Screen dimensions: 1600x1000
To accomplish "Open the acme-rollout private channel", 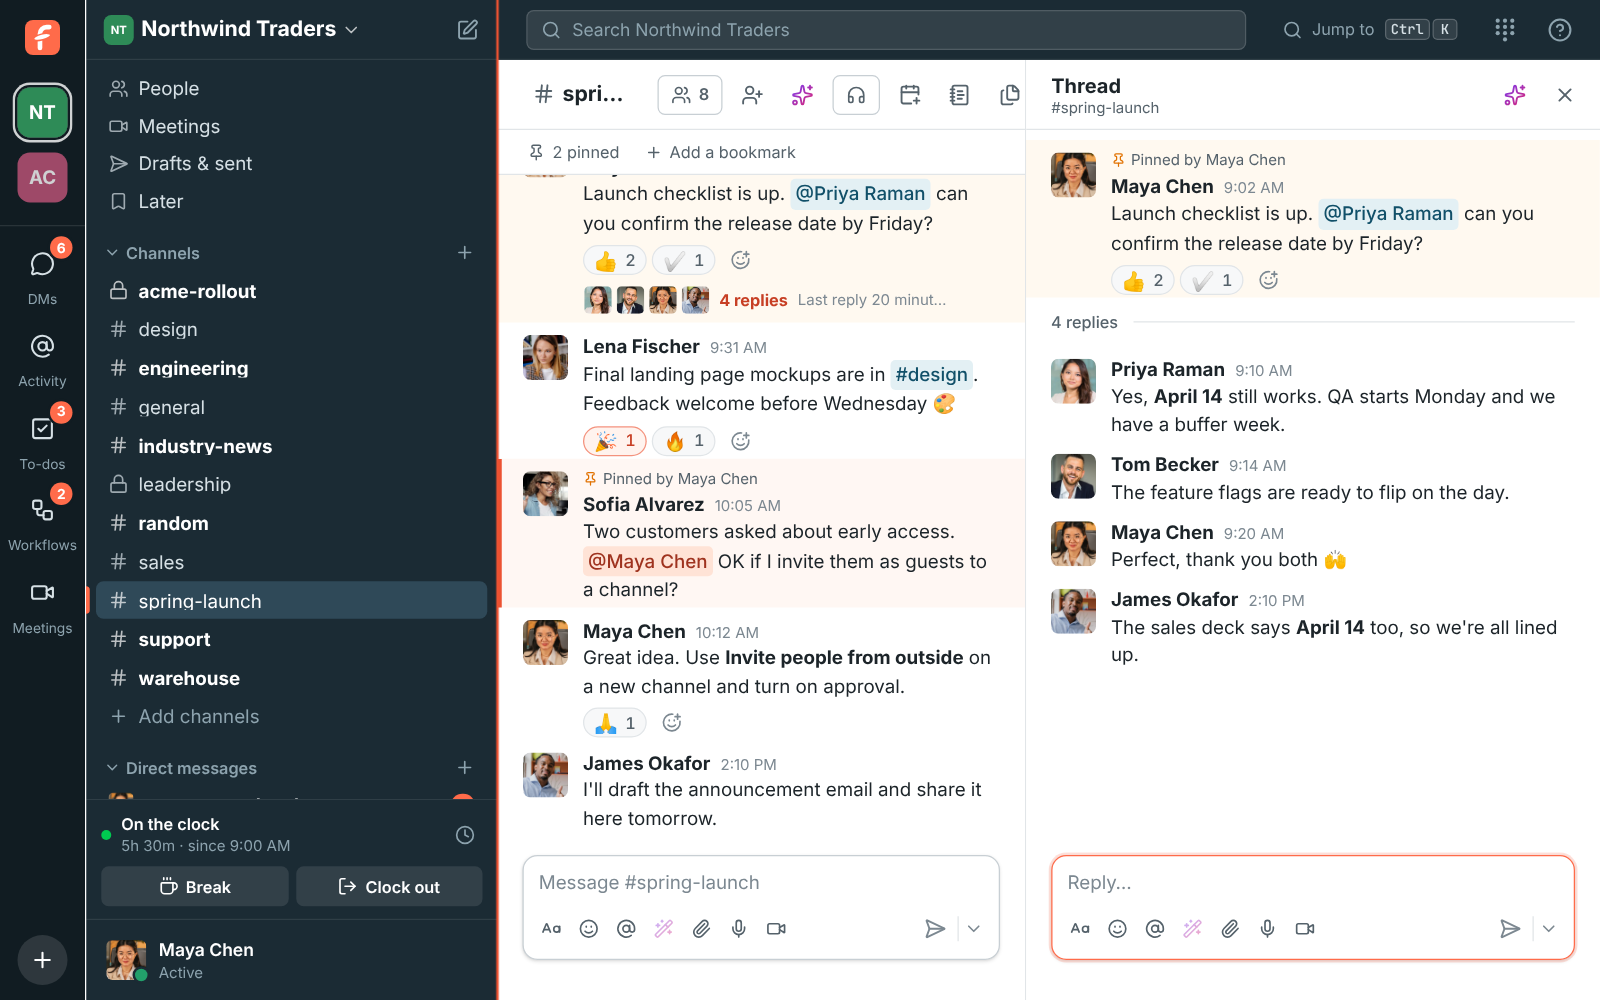I will point(292,291).
